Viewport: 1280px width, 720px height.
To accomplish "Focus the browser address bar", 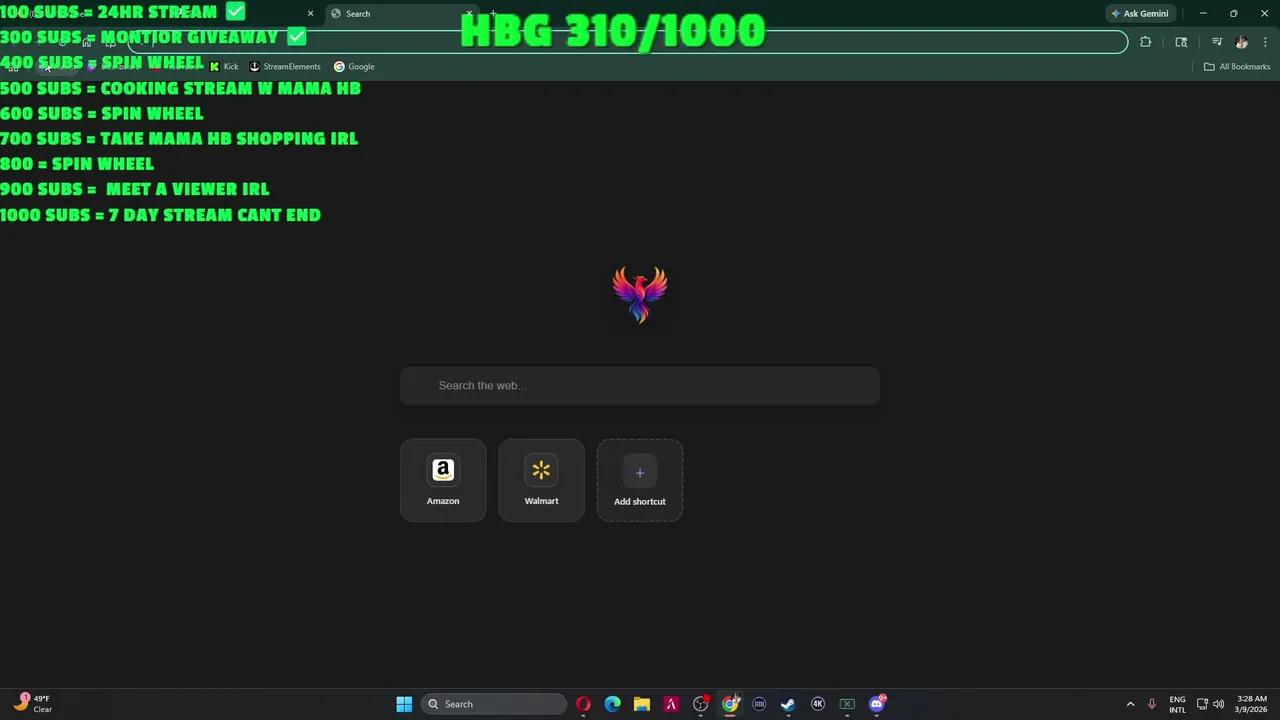I will point(628,42).
